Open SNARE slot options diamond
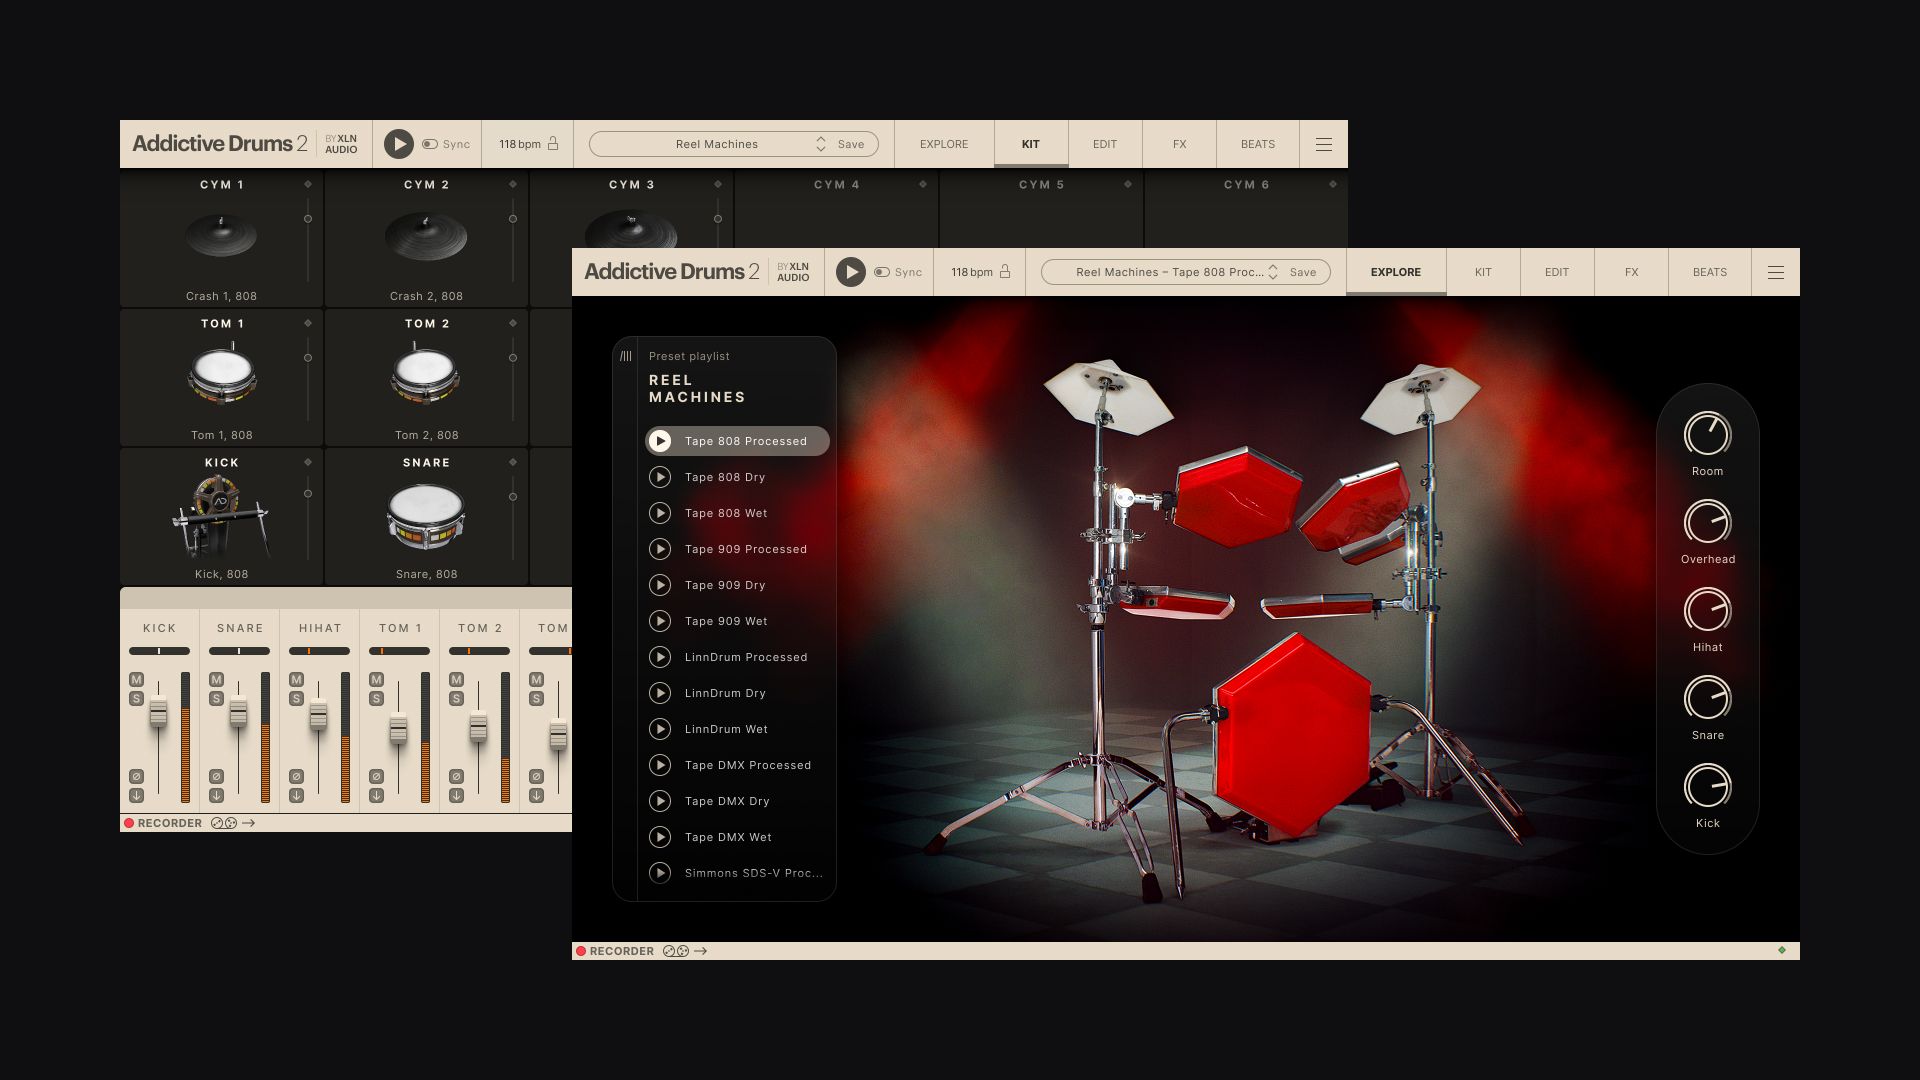This screenshot has width=1920, height=1080. tap(513, 462)
